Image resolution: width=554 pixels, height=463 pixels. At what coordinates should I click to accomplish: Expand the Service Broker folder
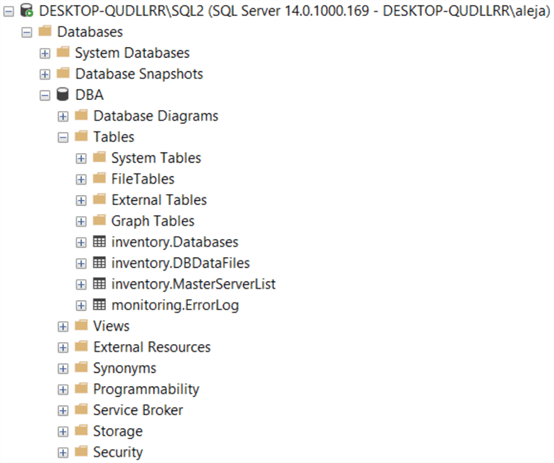point(63,411)
